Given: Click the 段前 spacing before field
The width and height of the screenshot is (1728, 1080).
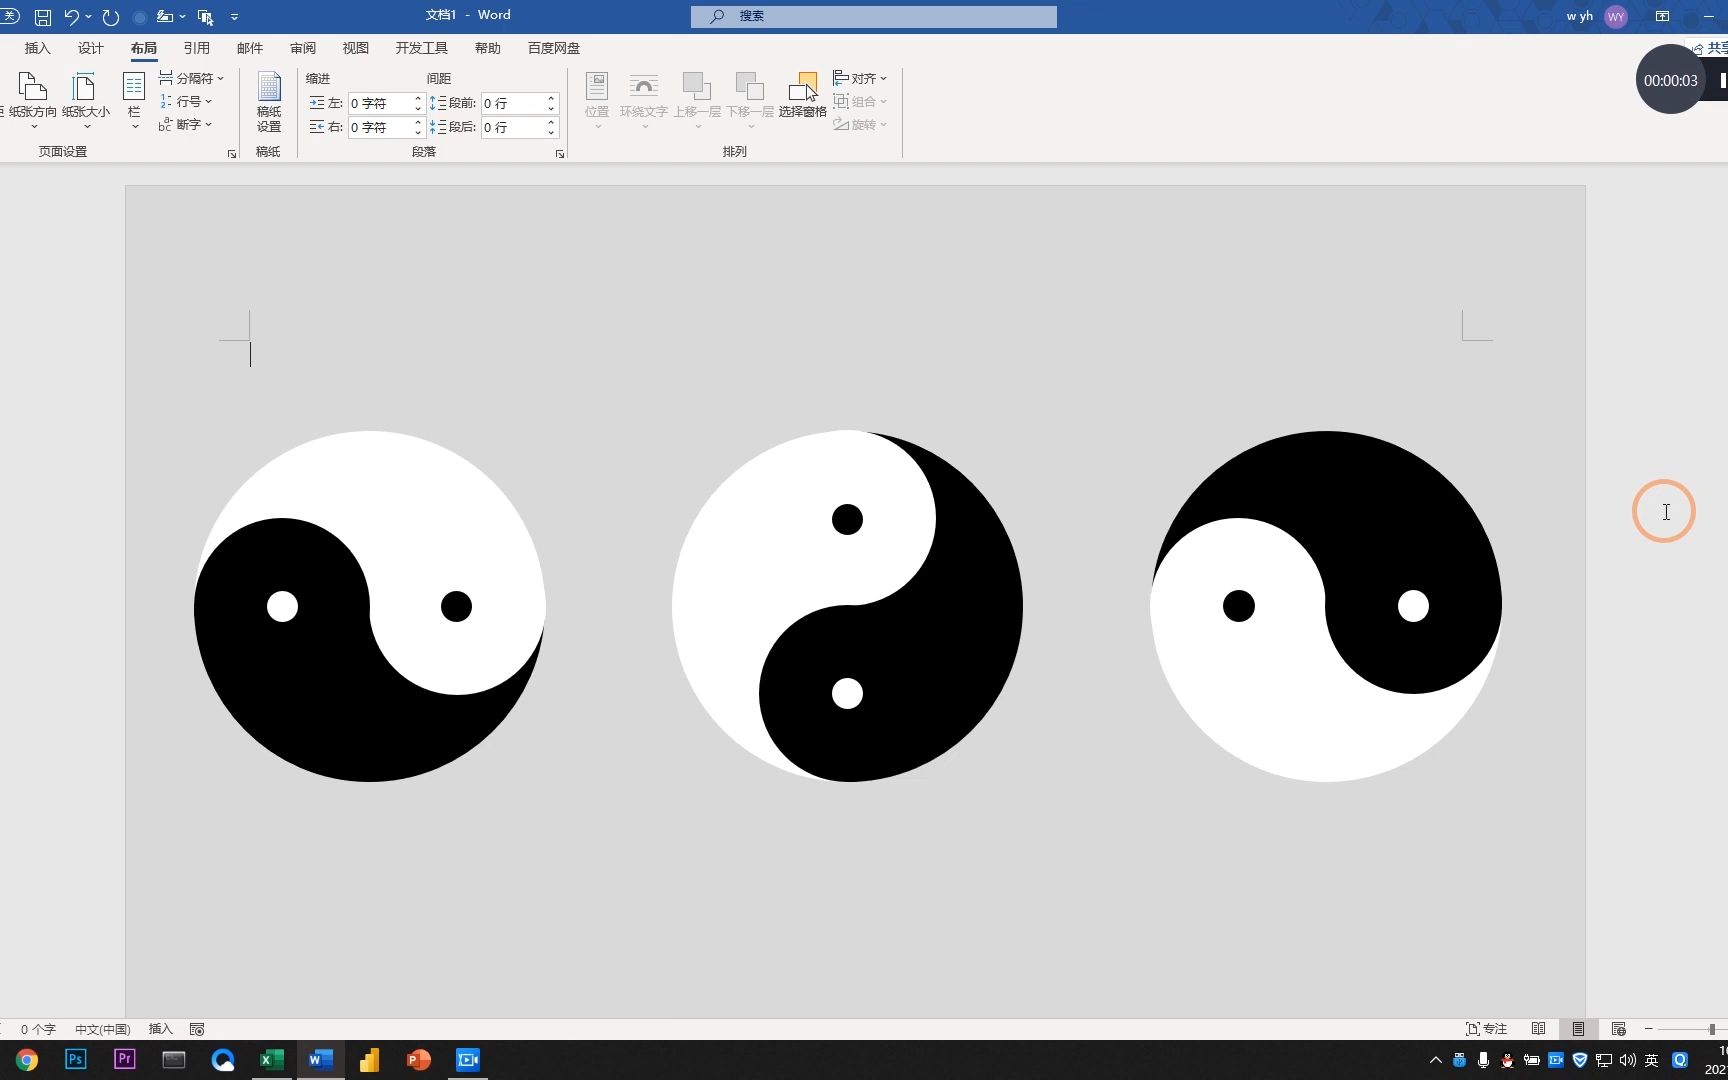Looking at the screenshot, I should coord(513,103).
